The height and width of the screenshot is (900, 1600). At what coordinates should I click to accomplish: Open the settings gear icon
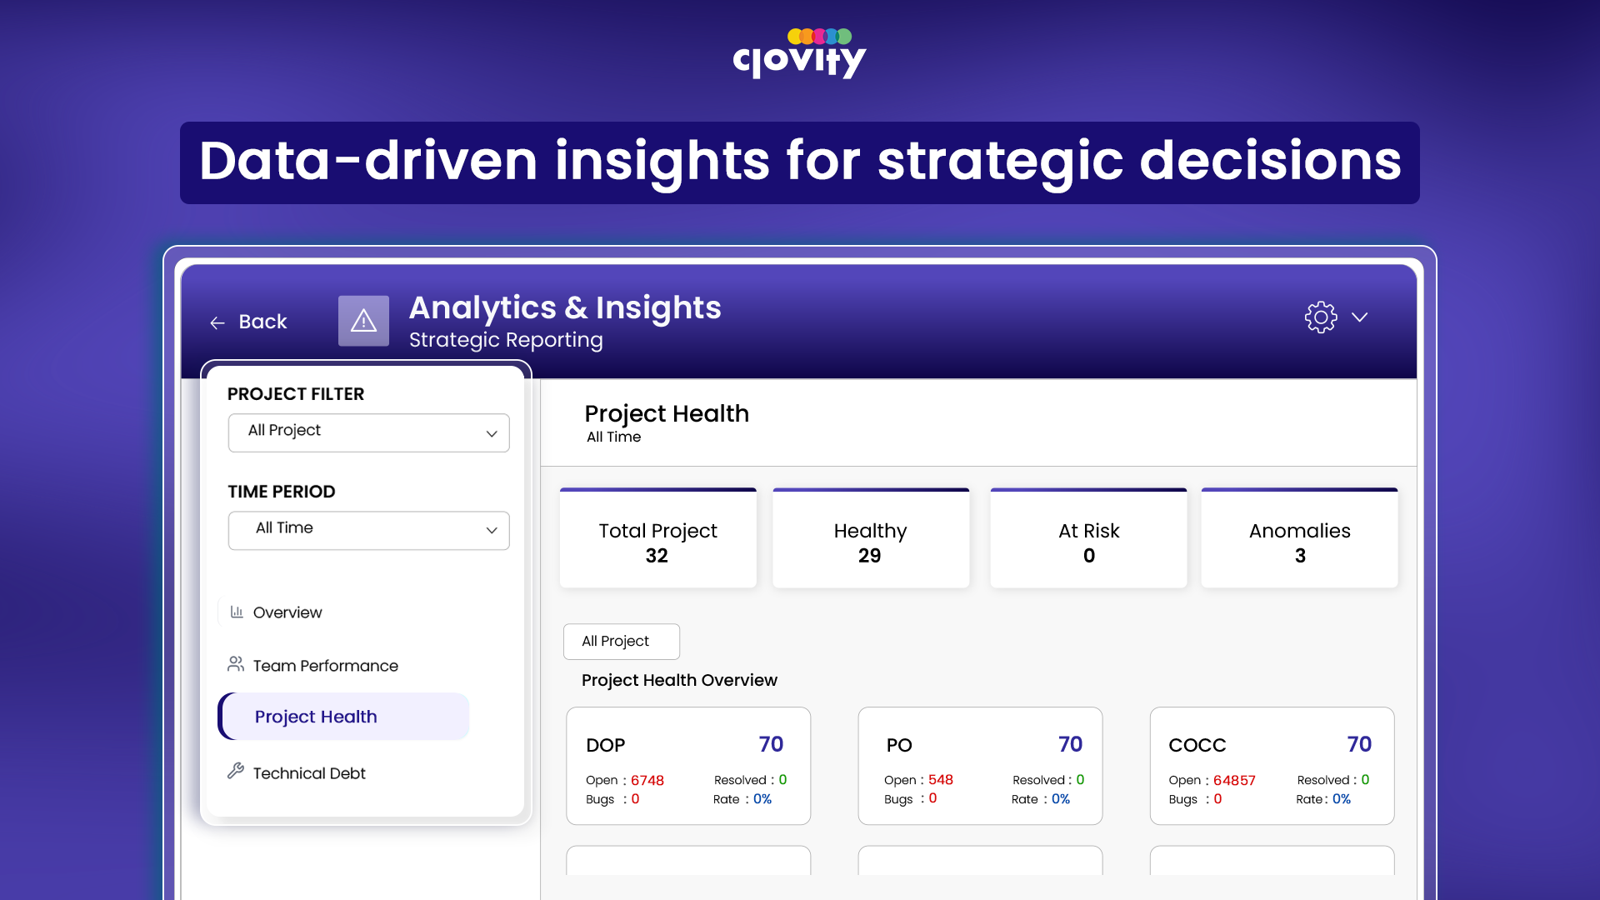(1320, 317)
